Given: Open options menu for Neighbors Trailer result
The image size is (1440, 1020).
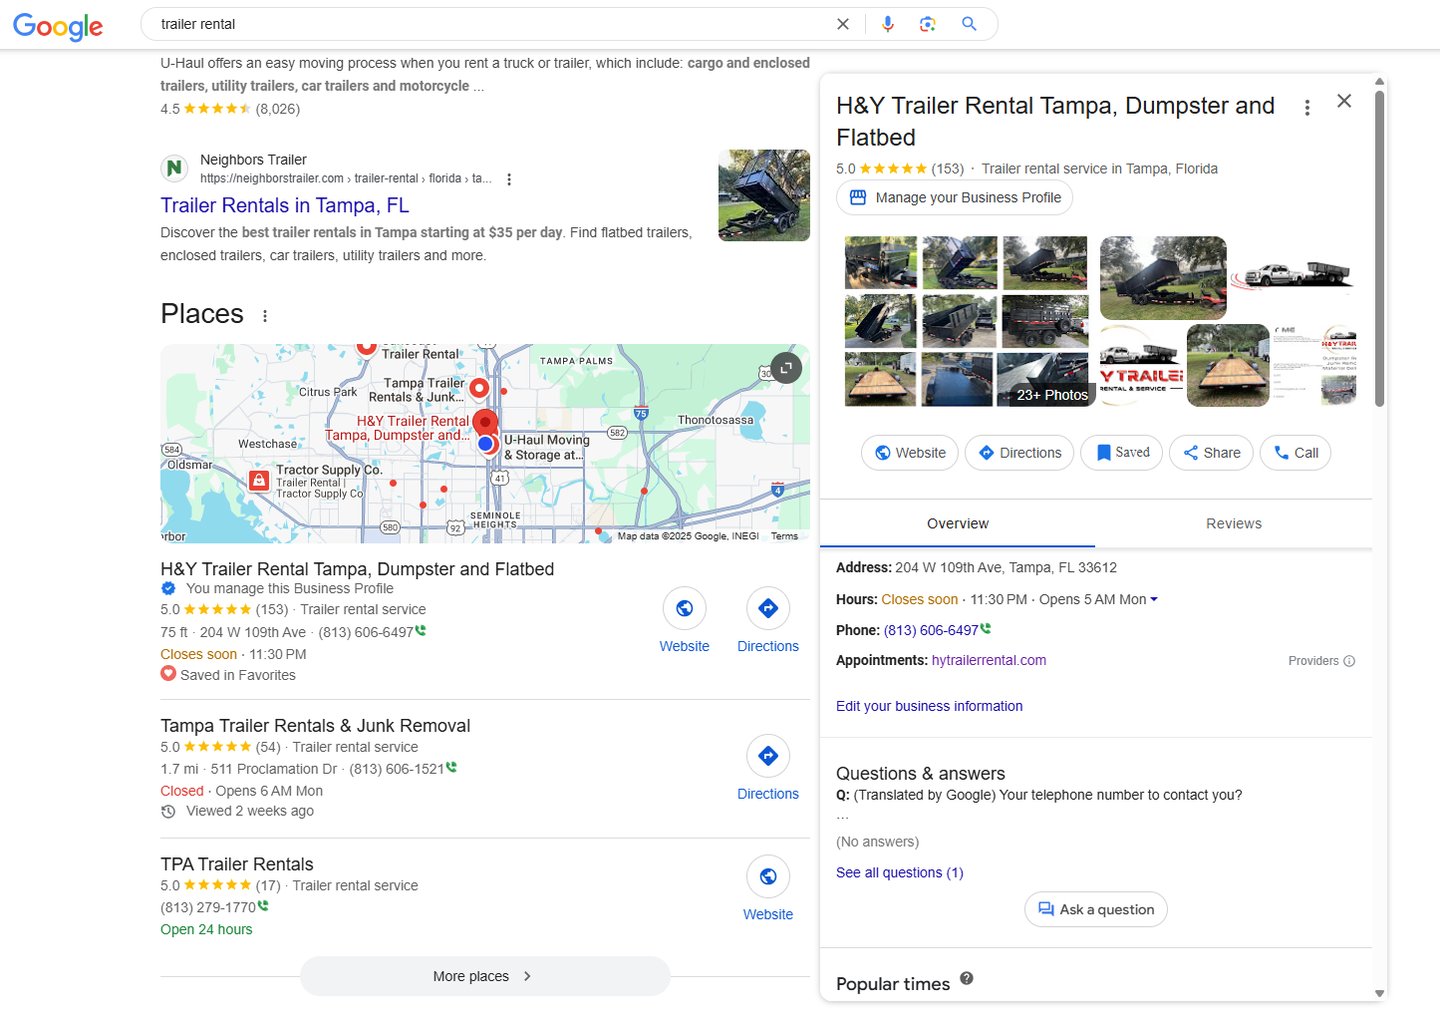Looking at the screenshot, I should 509,179.
